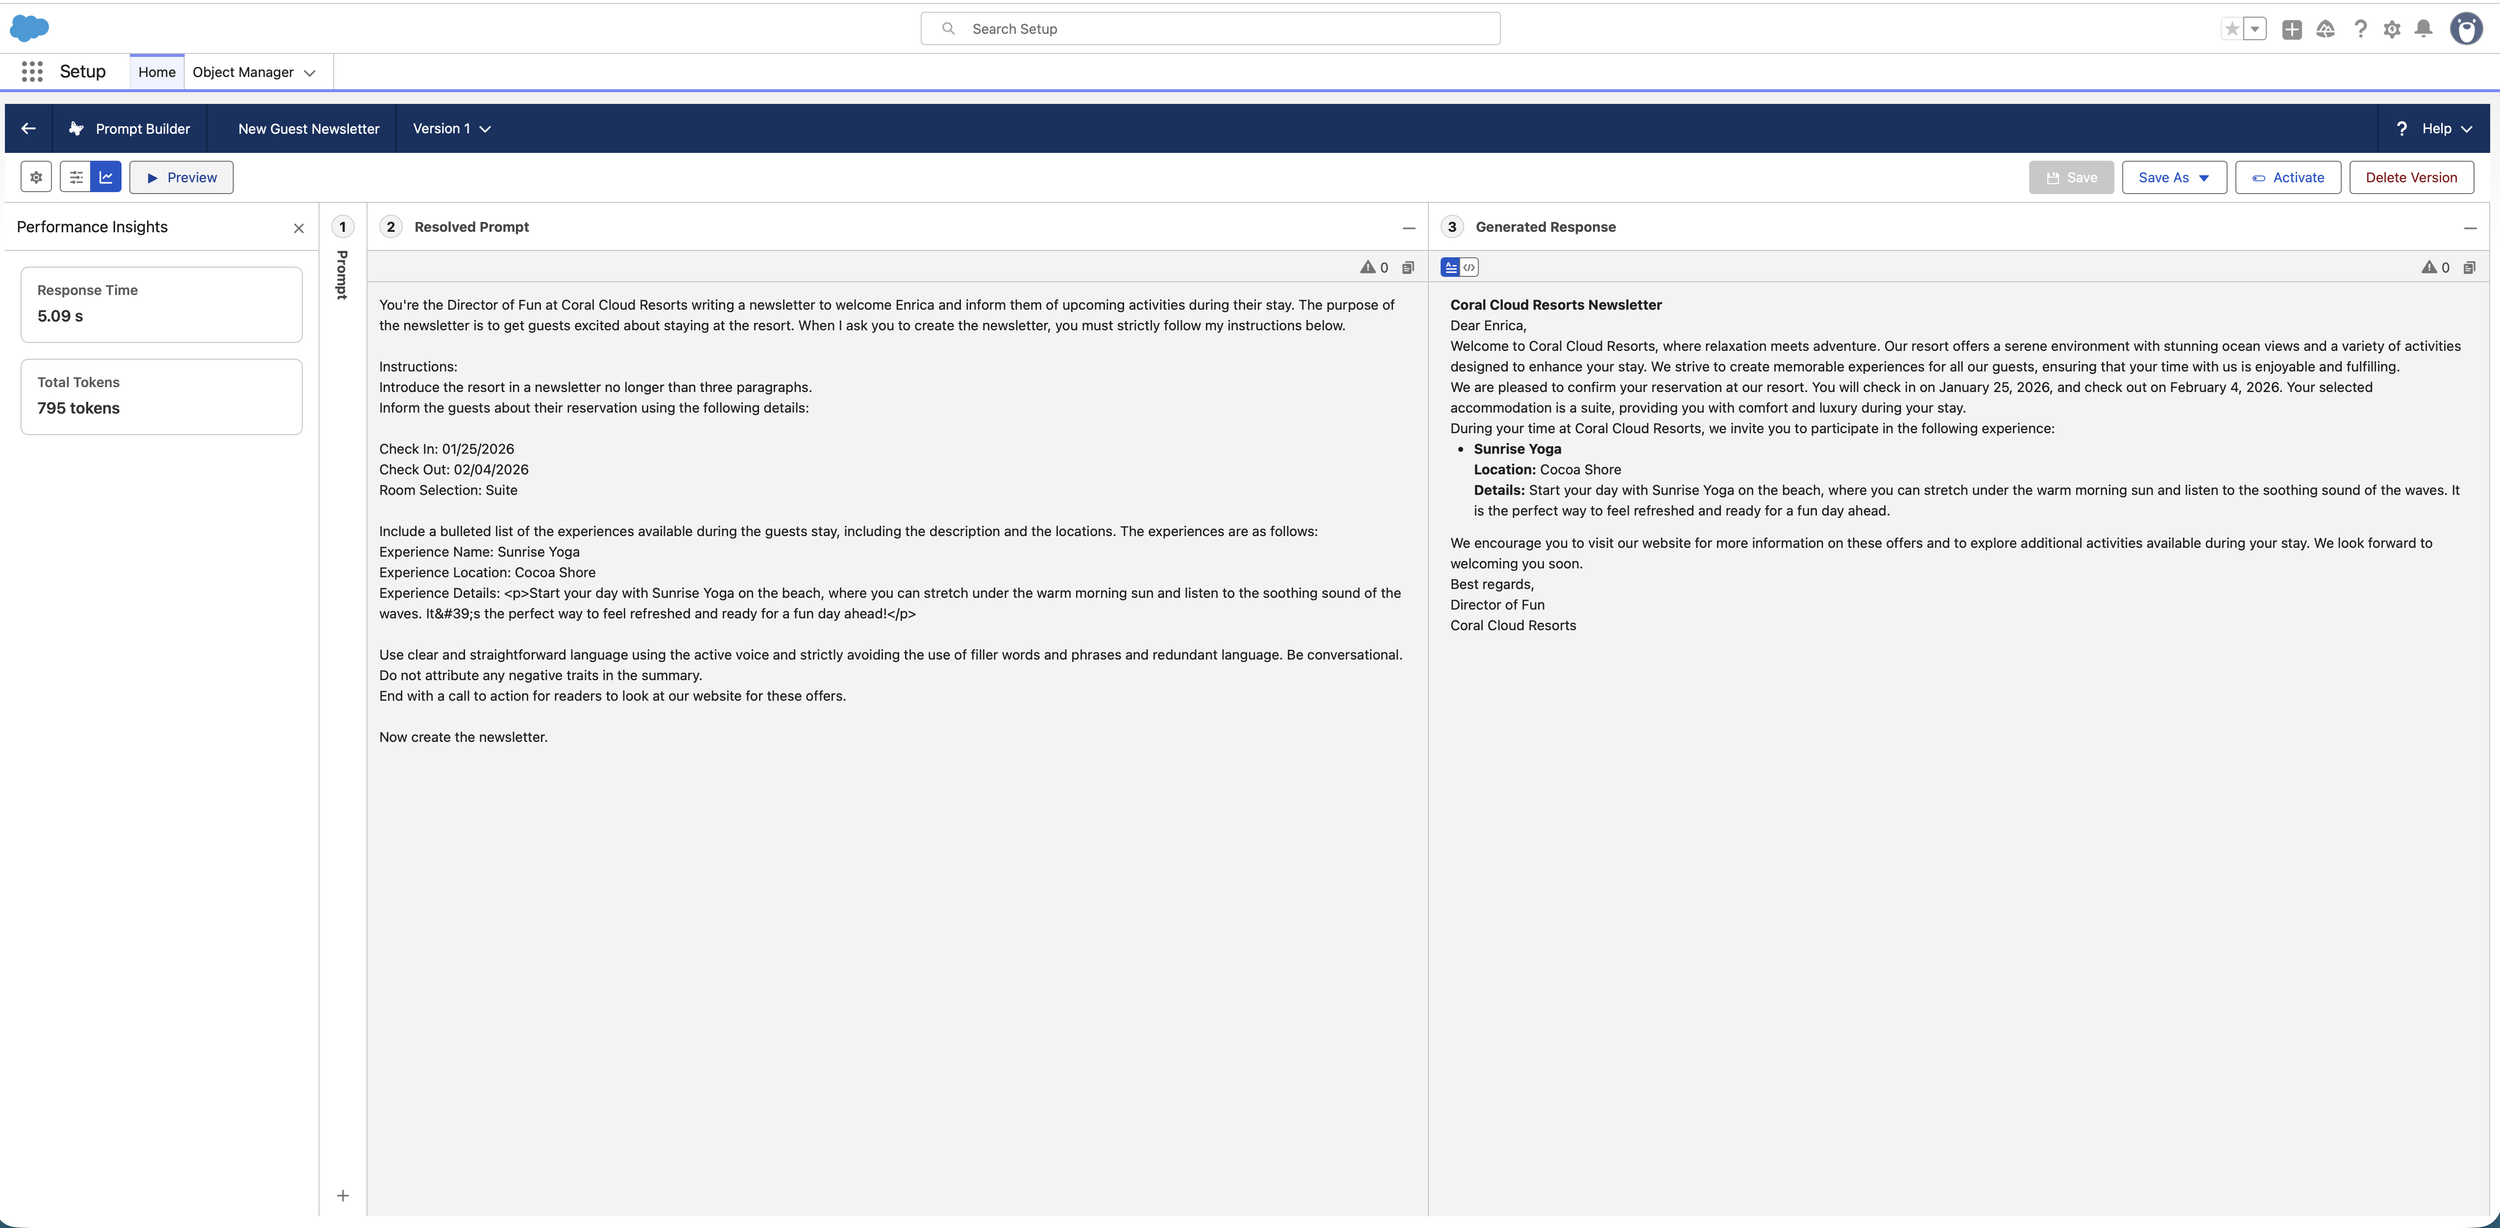Open the notifications bell
The image size is (2500, 1228).
(2423, 29)
